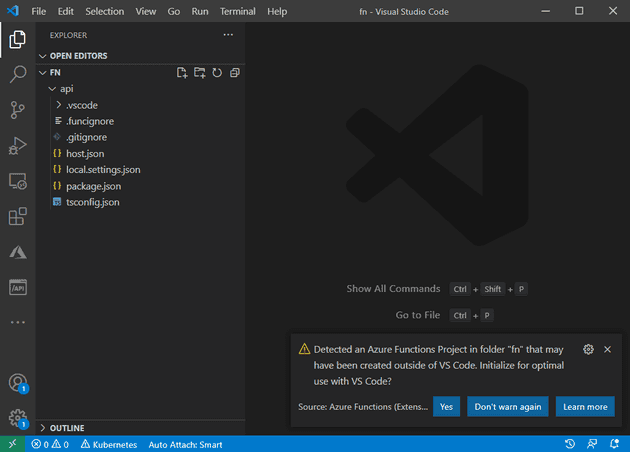
Task: Open the Manage gear menu
Action: click(x=17, y=419)
